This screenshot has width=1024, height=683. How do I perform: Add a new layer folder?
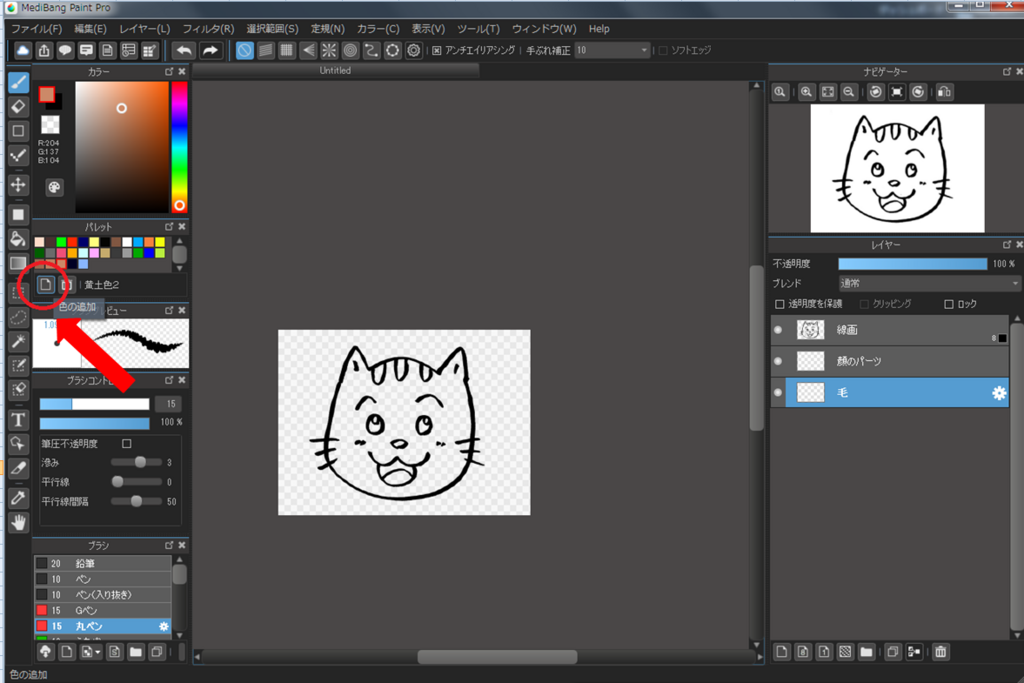point(866,652)
